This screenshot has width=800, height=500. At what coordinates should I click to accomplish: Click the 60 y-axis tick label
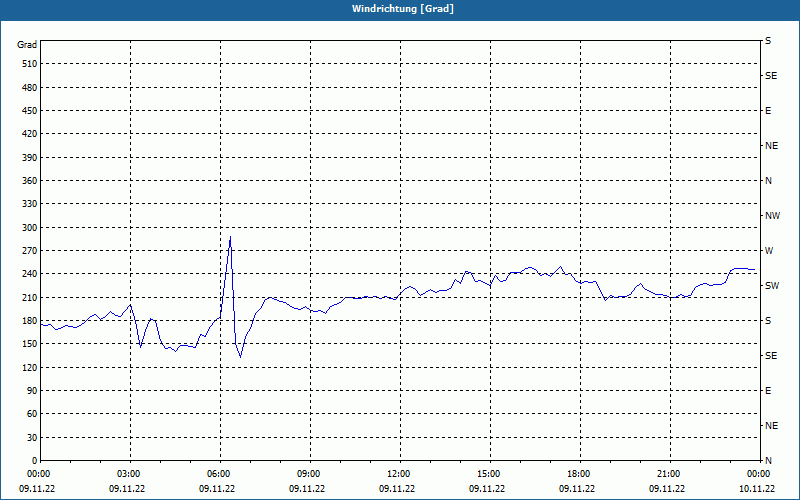click(32, 414)
